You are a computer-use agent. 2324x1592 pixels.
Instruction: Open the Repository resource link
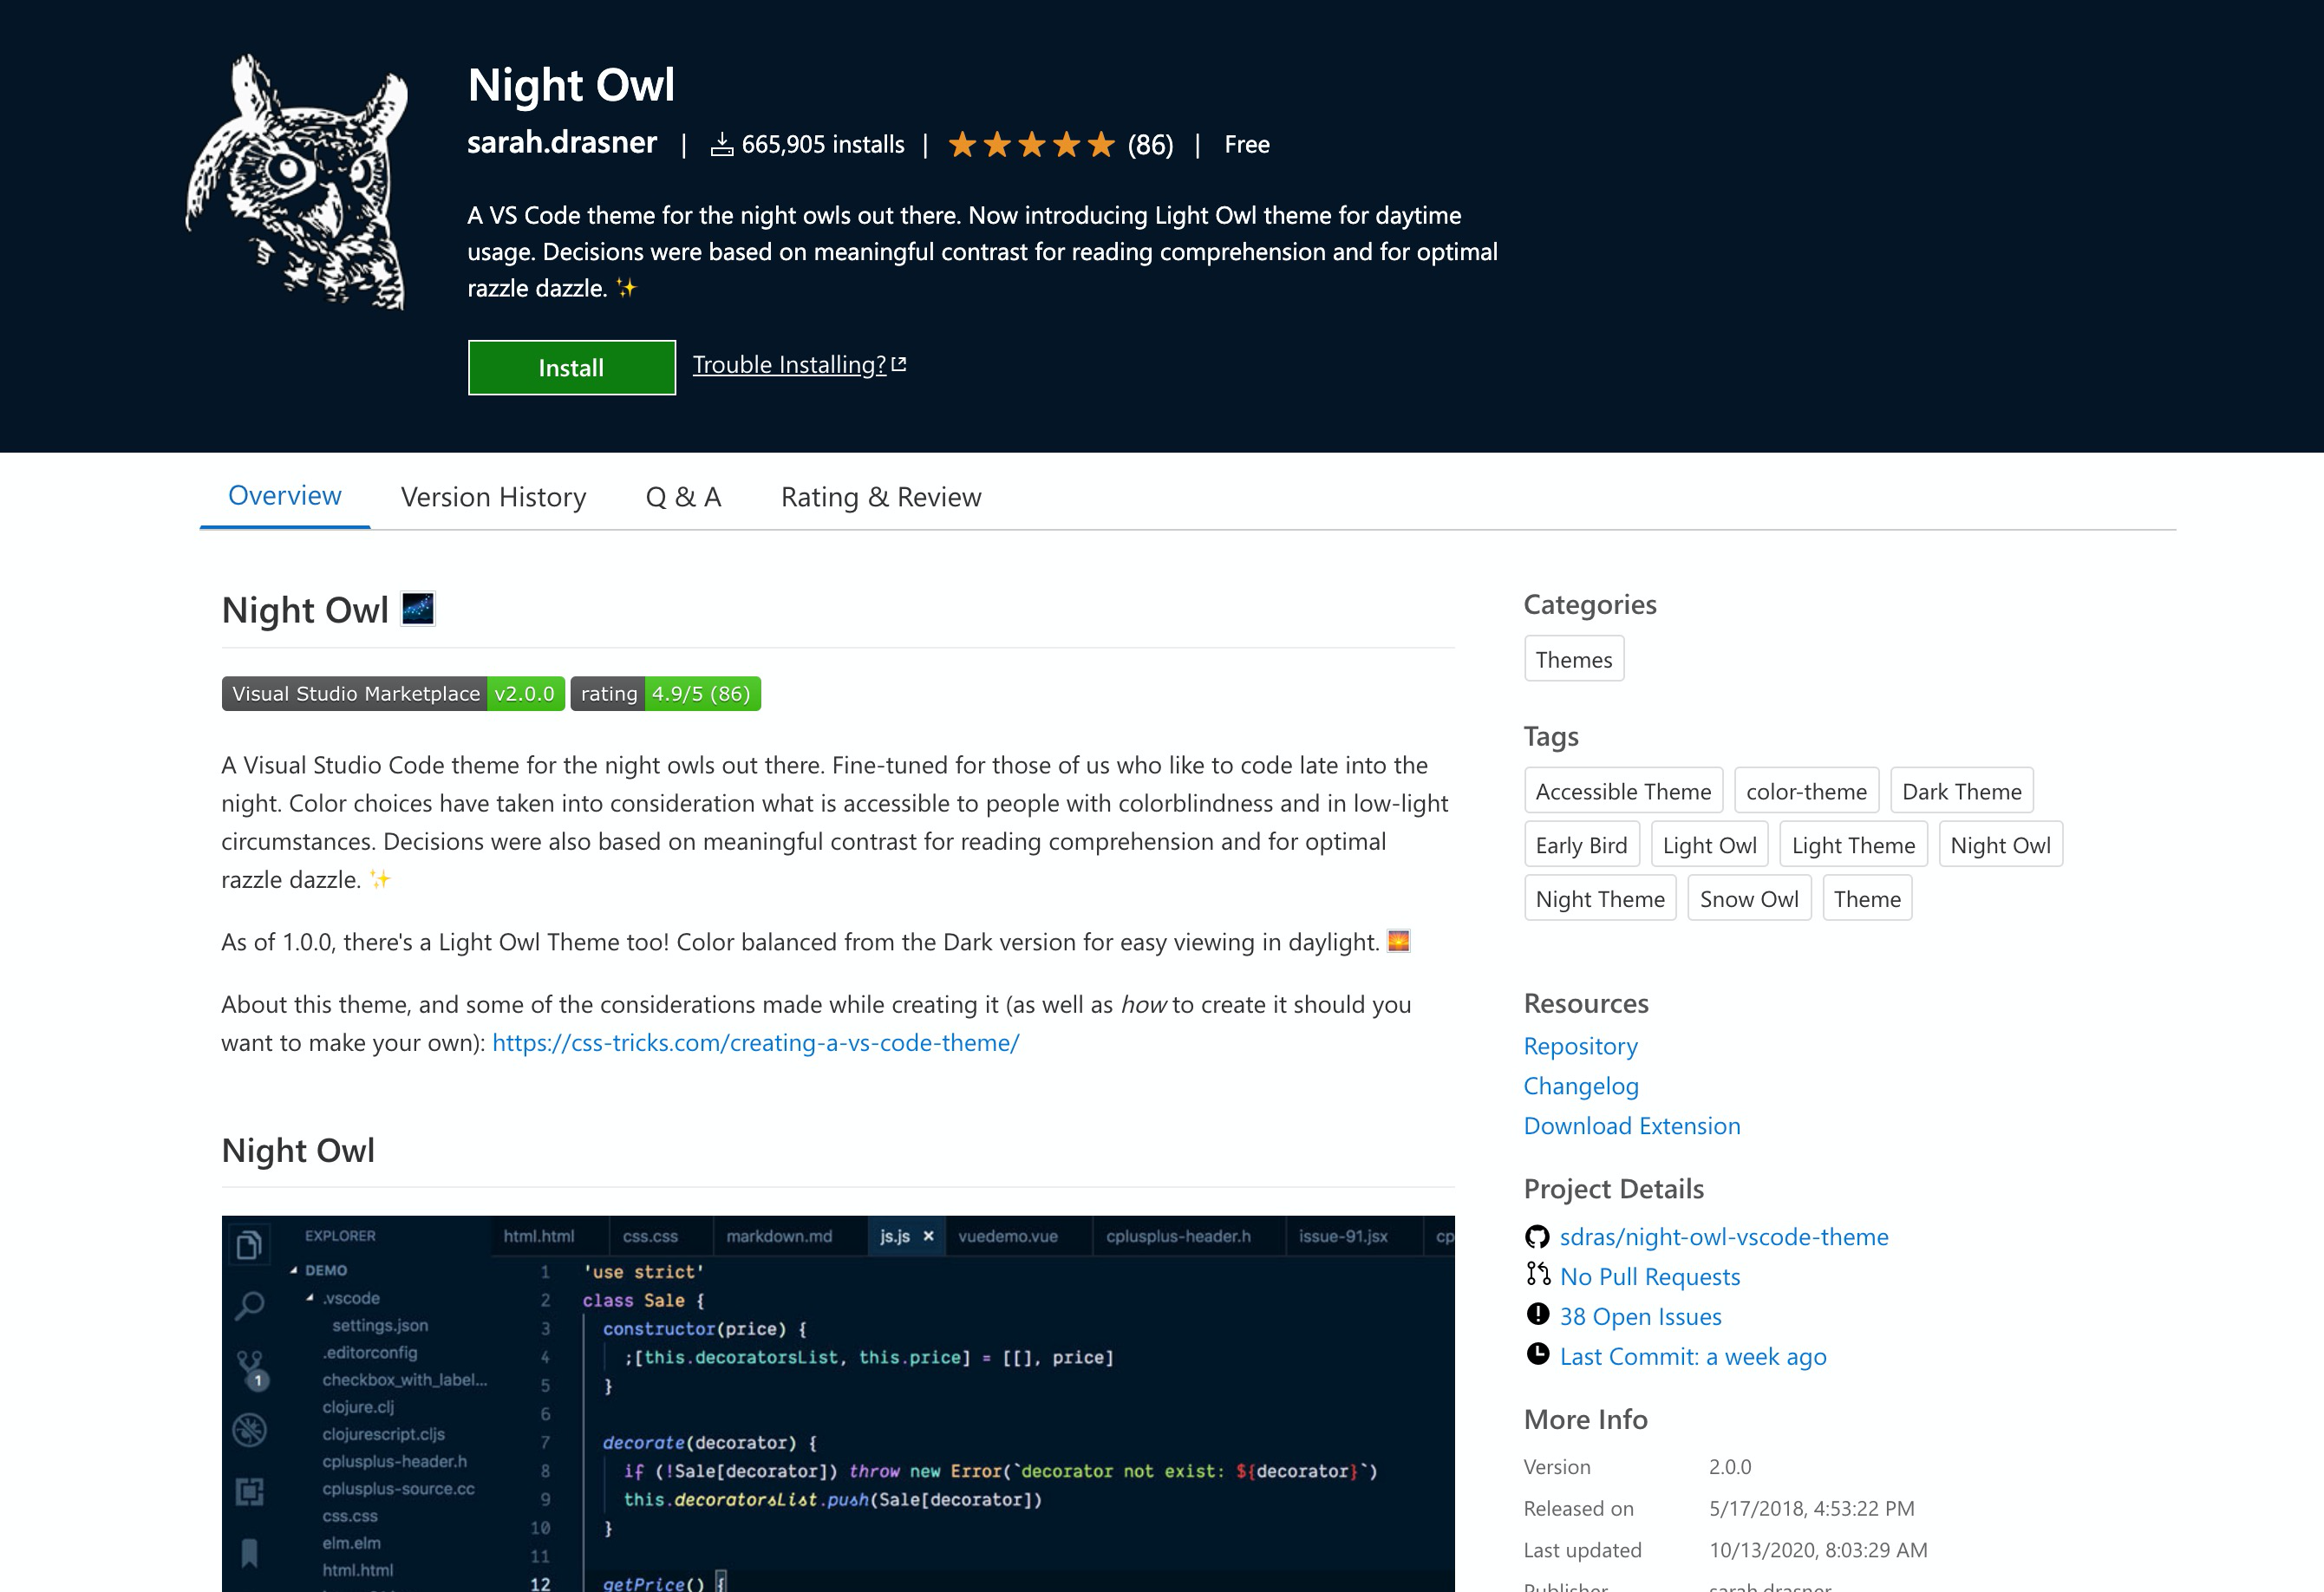pyautogui.click(x=1580, y=1046)
